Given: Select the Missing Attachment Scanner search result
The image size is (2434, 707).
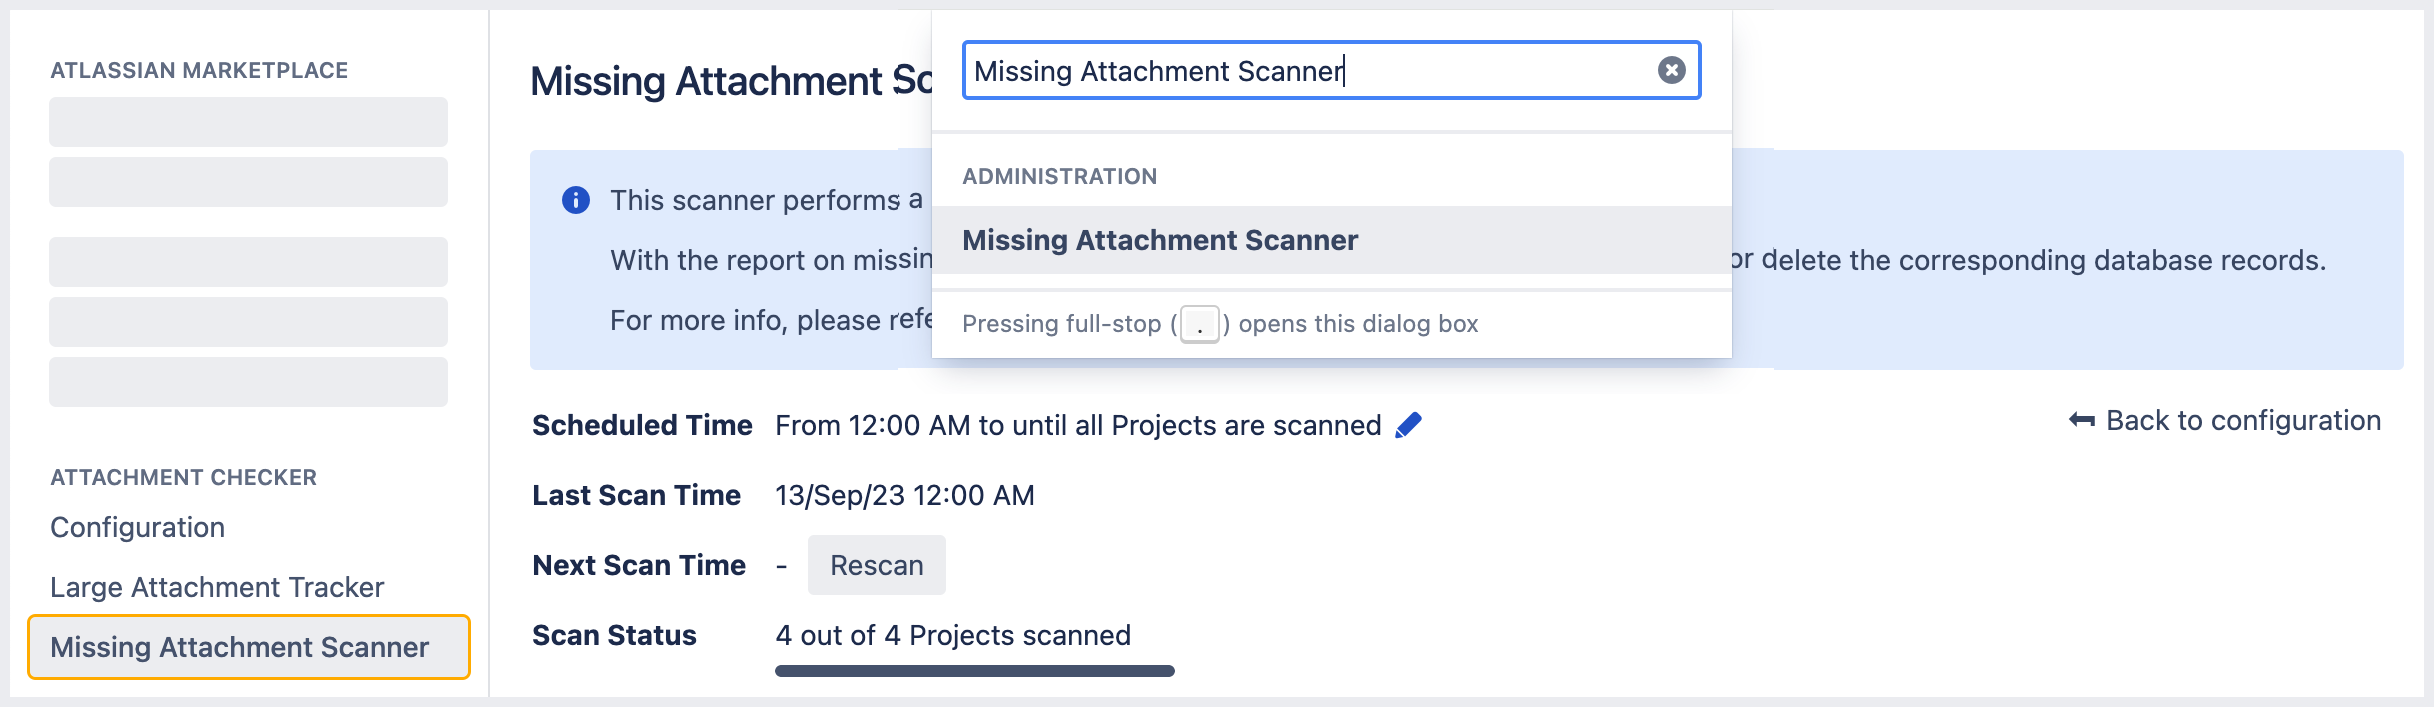Looking at the screenshot, I should (x=1160, y=240).
